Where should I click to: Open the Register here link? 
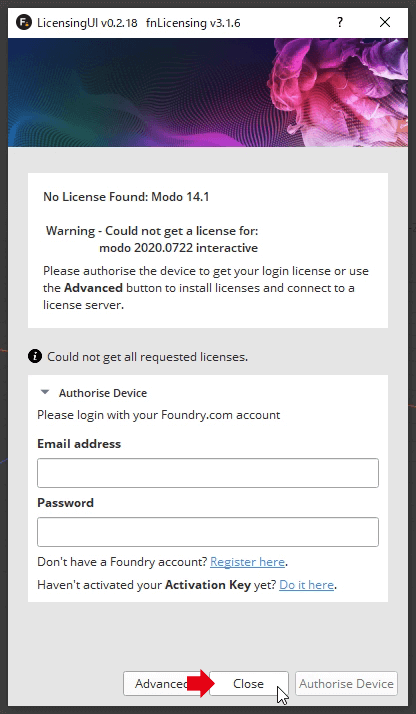pyautogui.click(x=248, y=562)
